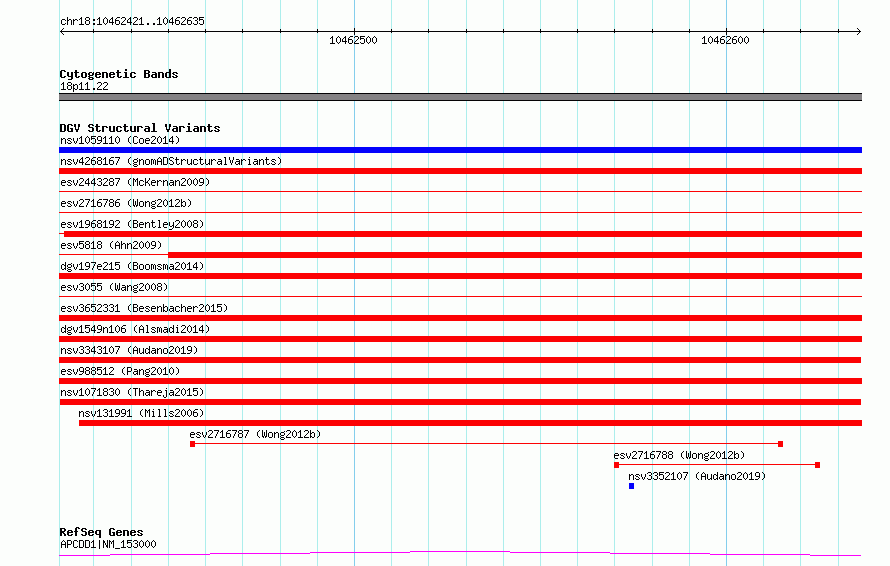Click the left end marker of esv2716788
The height and width of the screenshot is (566, 890).
tap(616, 465)
